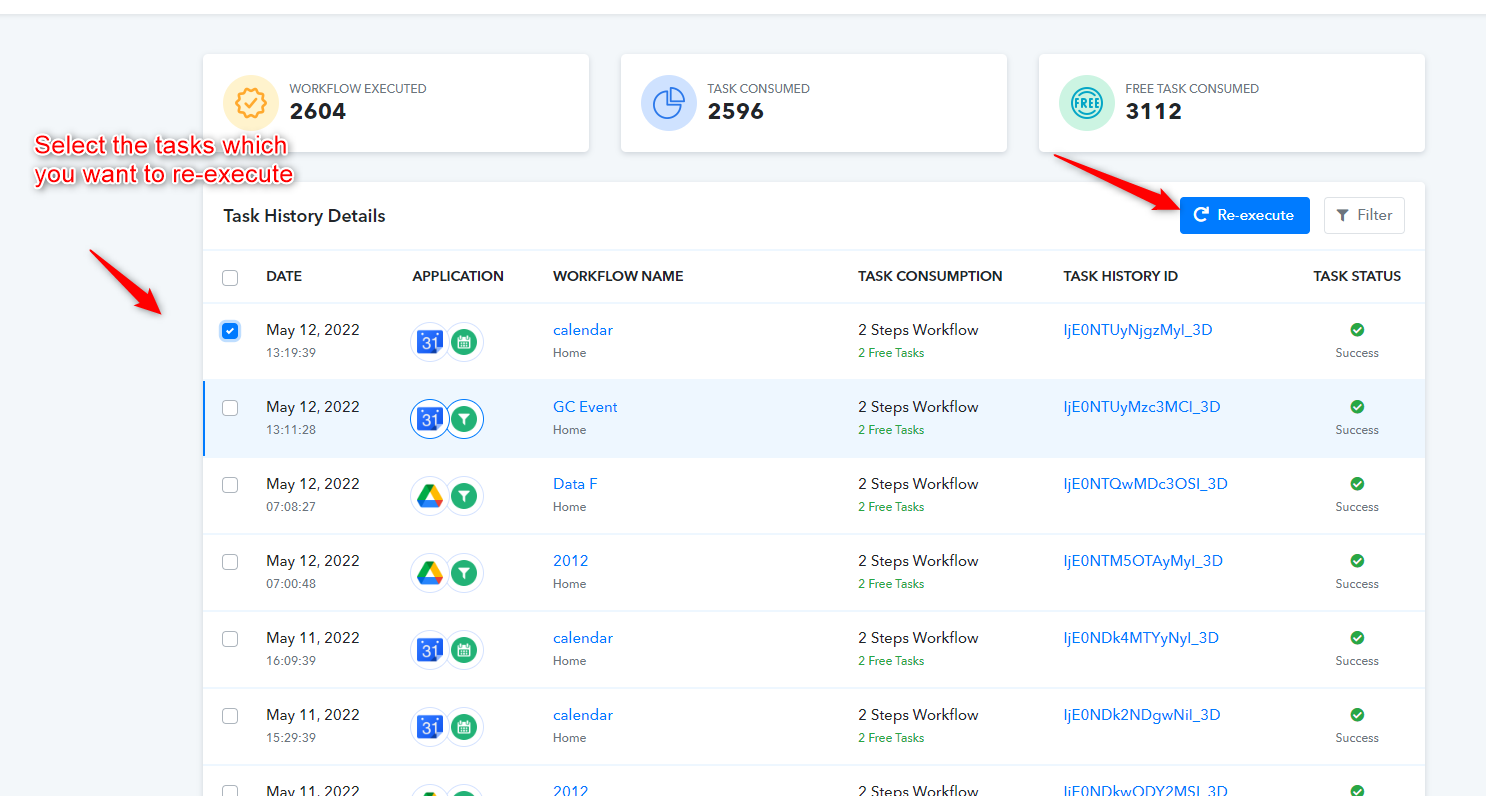This screenshot has height=796, width=1486.
Task: Check the 07:00:48 task row checkbox
Action: point(230,562)
